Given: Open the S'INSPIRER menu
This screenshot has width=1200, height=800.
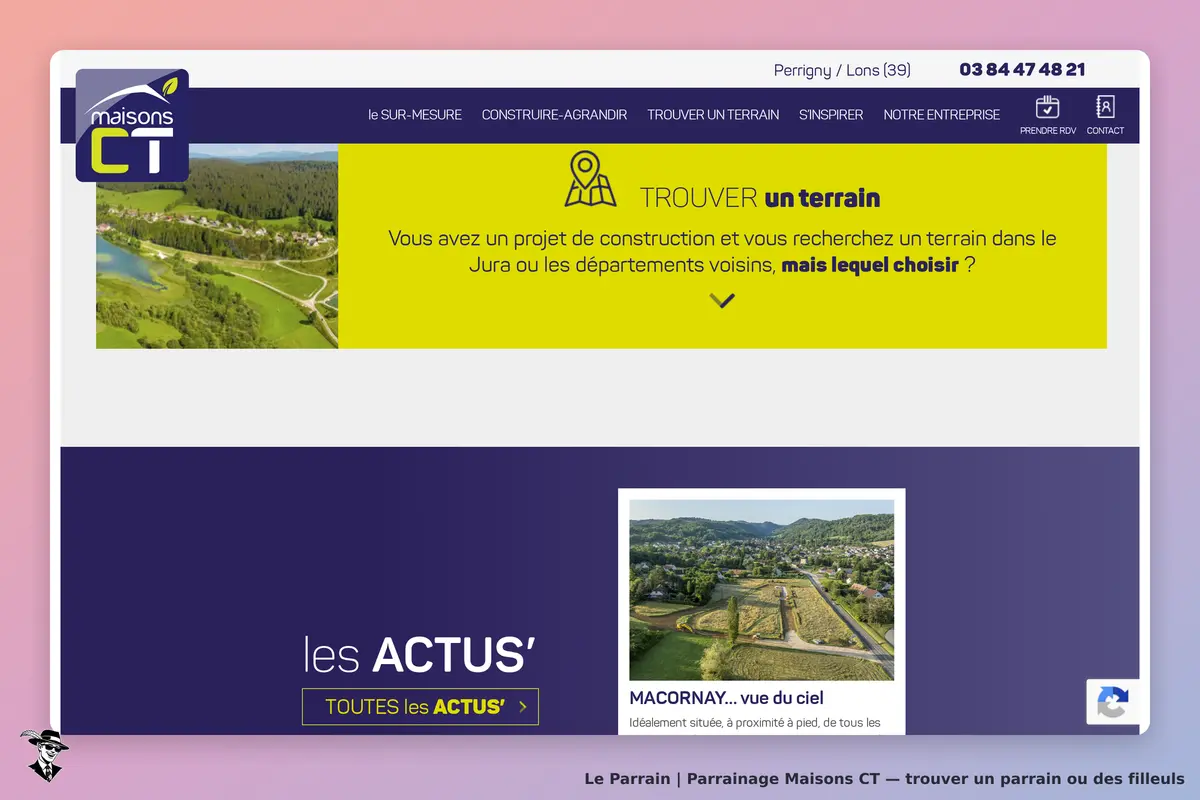Looking at the screenshot, I should 831,115.
